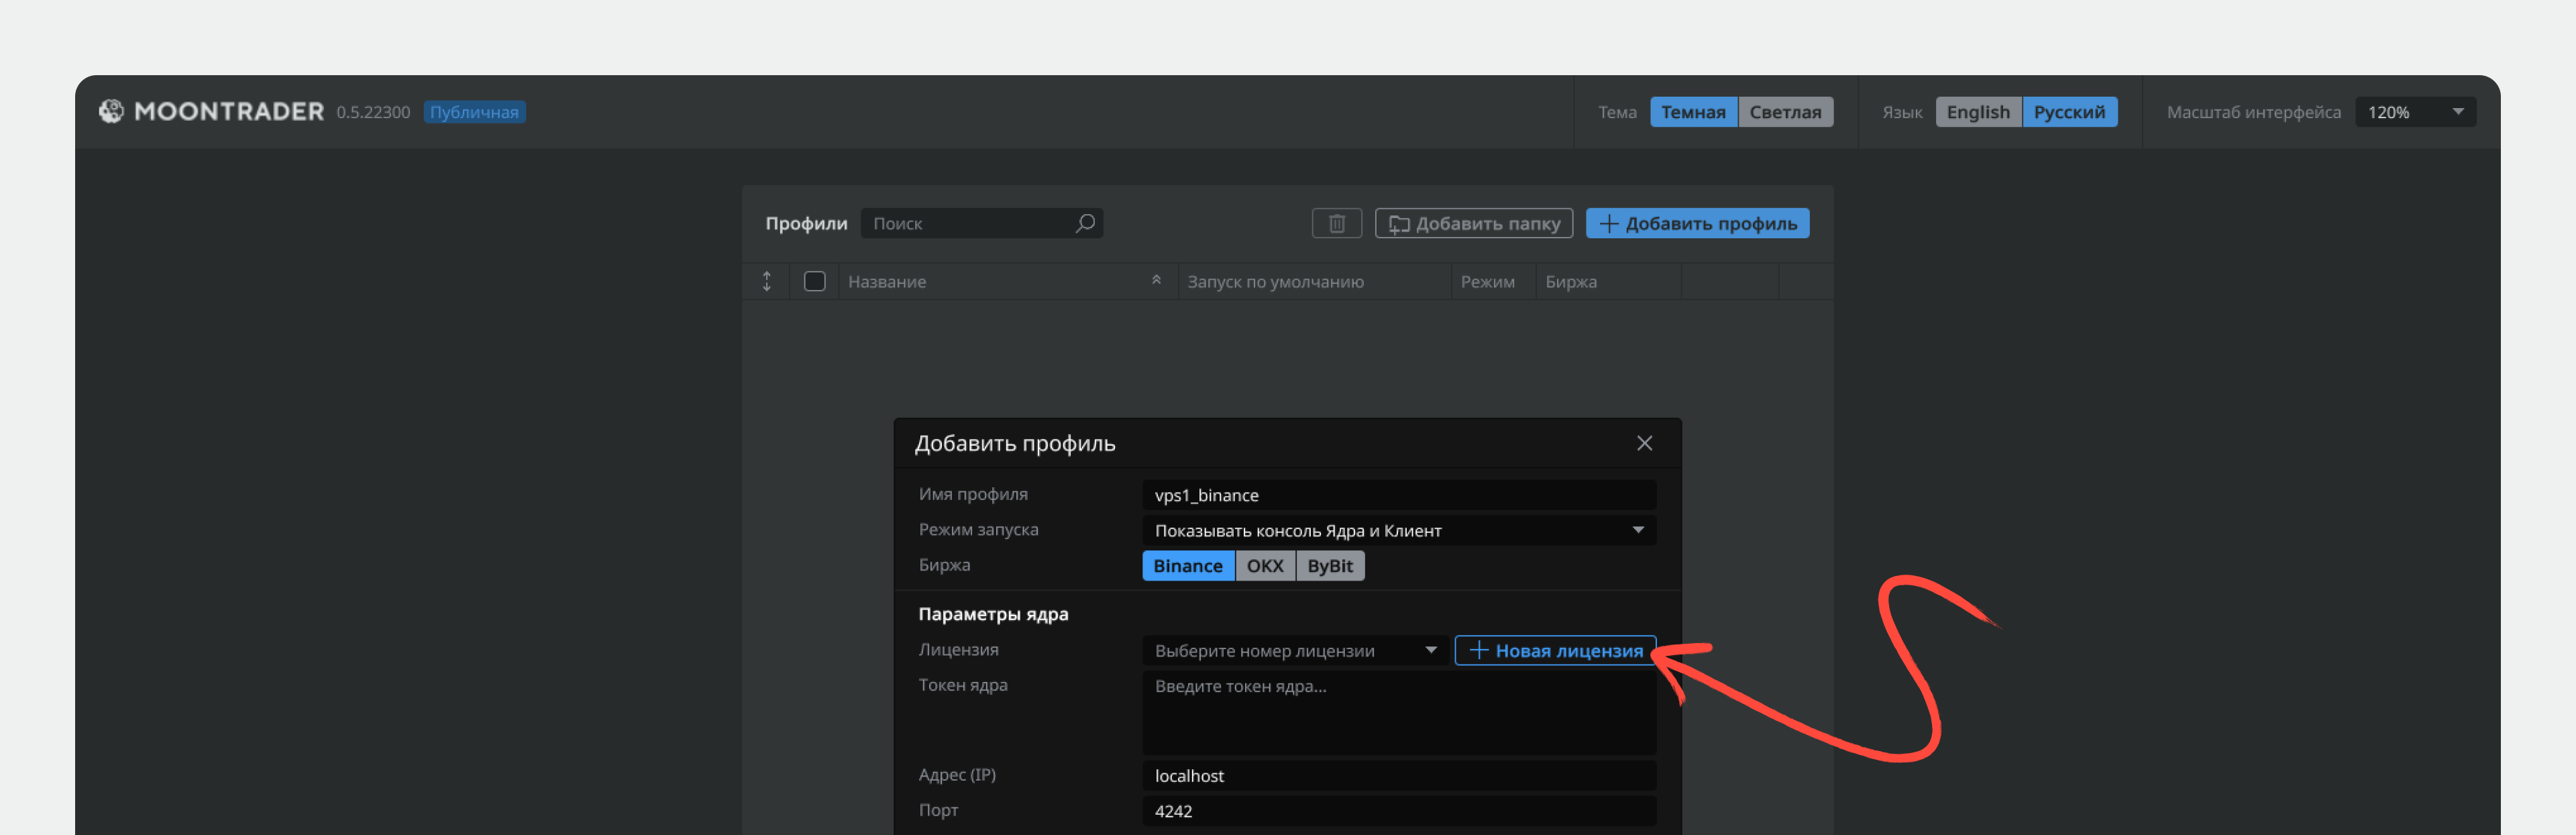Click the MoonTrader logo icon
2576x835 pixels.
coord(111,111)
